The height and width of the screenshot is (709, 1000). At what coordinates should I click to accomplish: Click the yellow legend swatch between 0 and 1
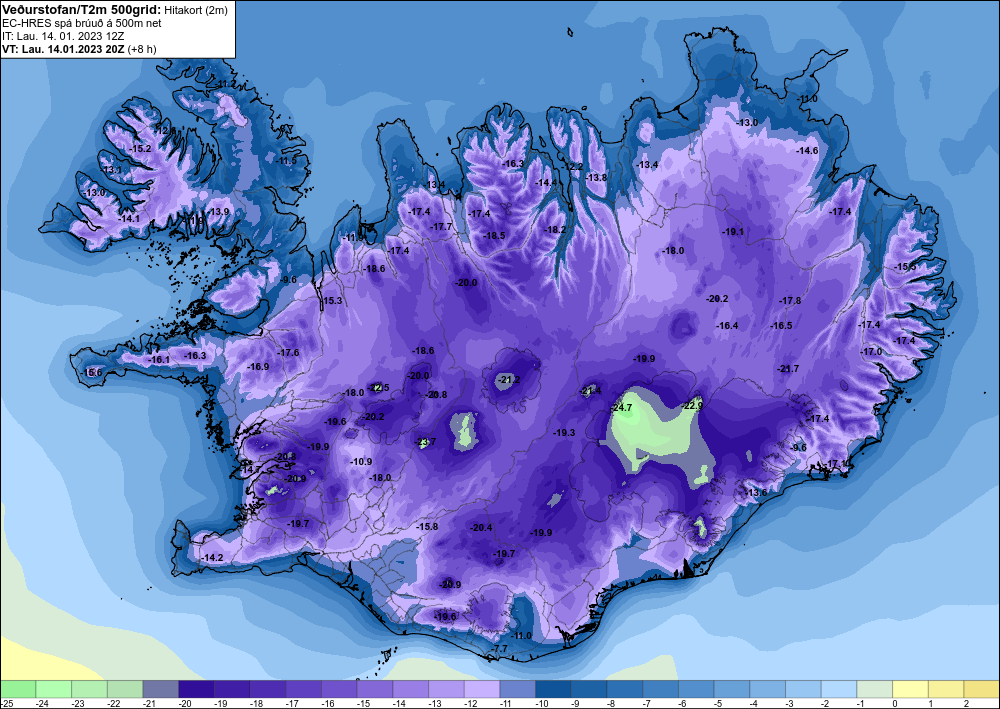(x=911, y=689)
